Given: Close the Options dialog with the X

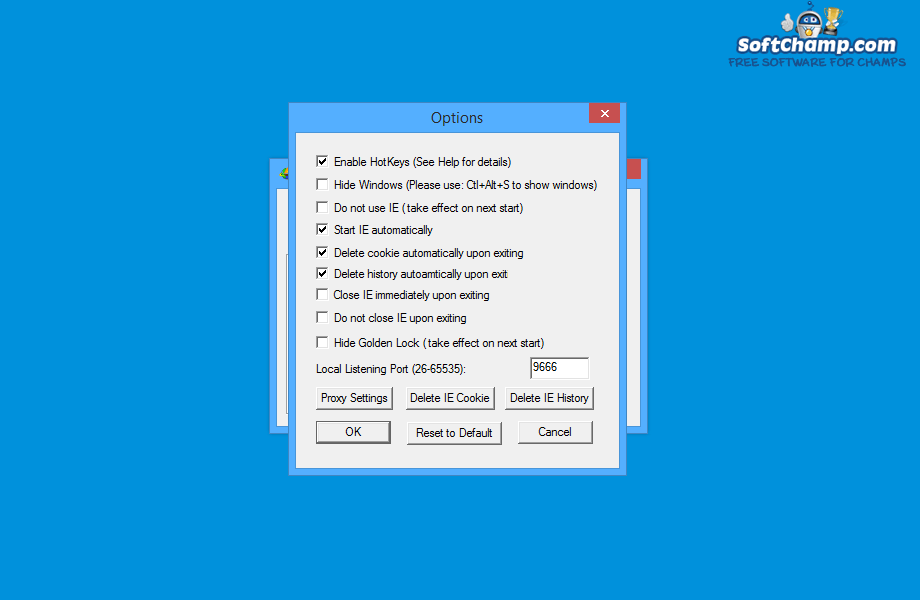Looking at the screenshot, I should pos(604,113).
